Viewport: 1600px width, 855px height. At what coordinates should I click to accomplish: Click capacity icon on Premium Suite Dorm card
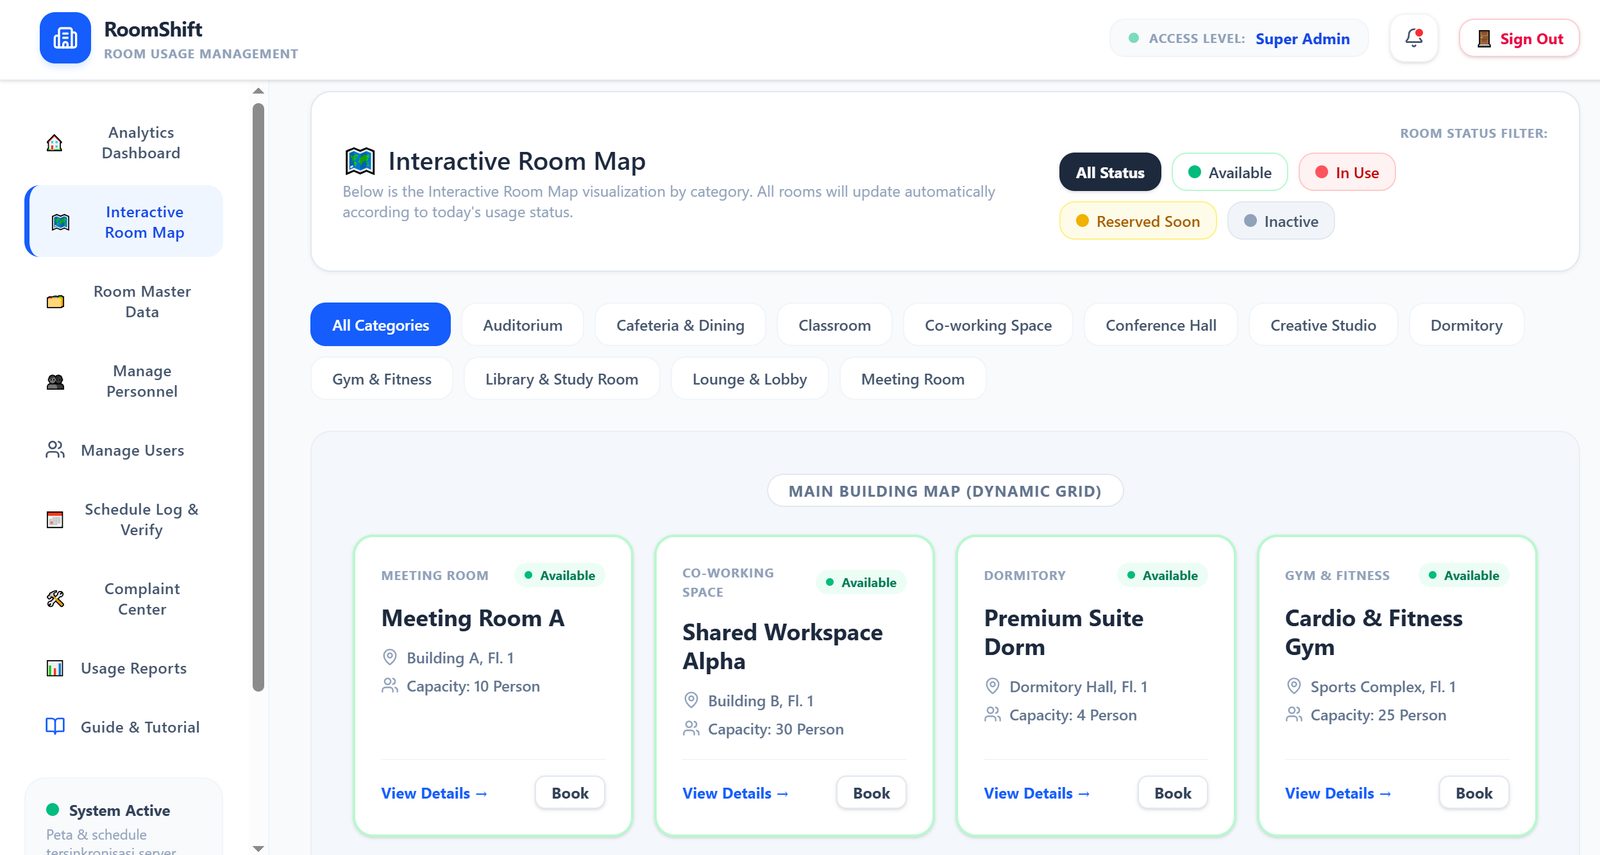[x=992, y=715]
